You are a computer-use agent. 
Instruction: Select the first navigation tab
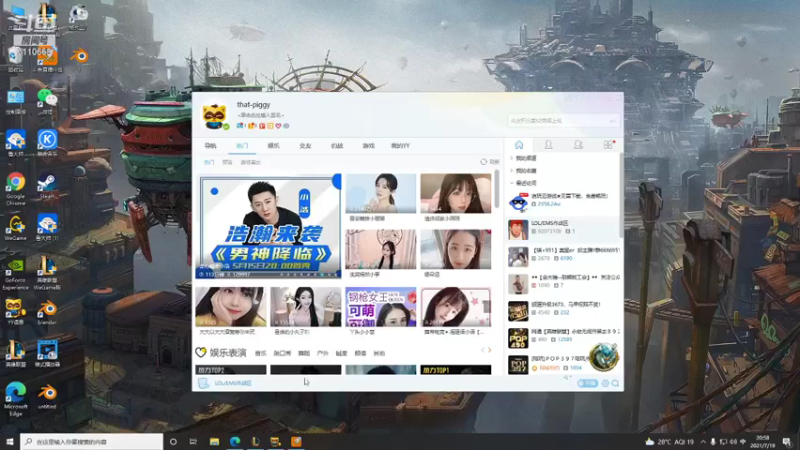coord(210,146)
